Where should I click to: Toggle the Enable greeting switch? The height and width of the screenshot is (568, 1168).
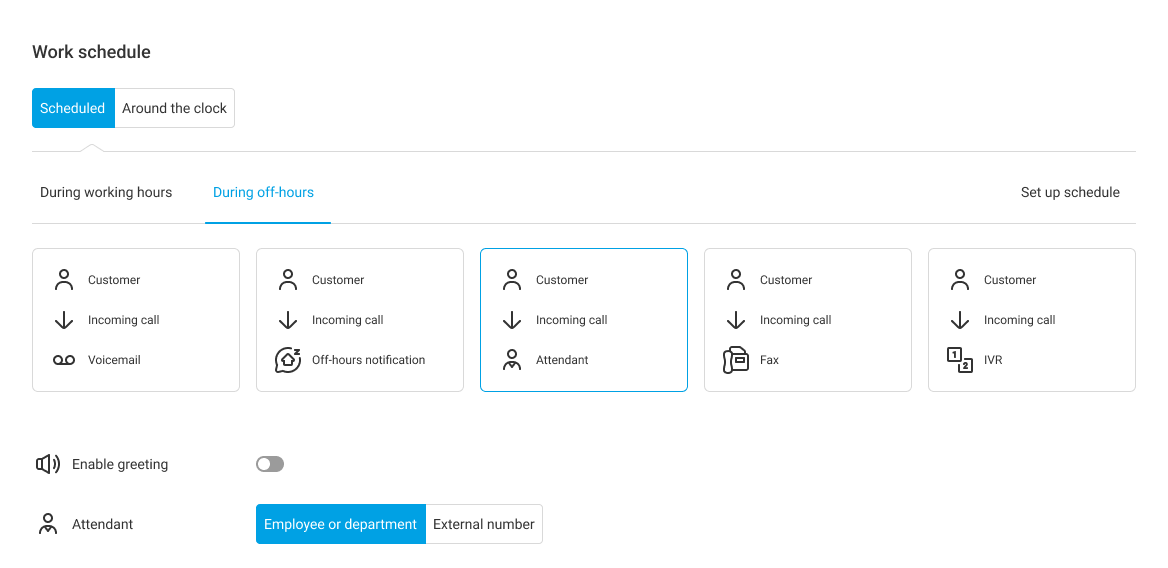[270, 464]
